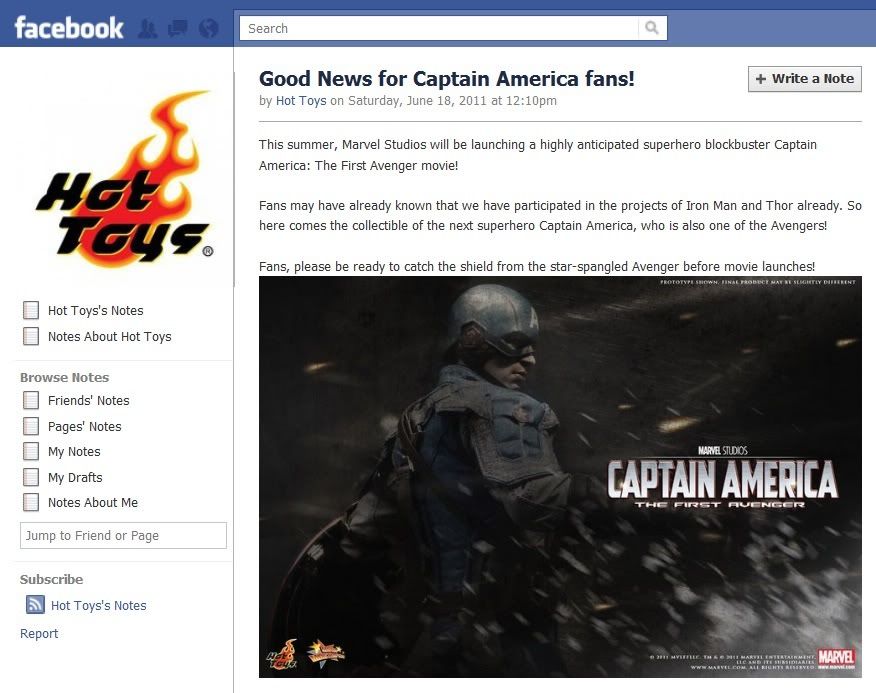Image resolution: width=876 pixels, height=693 pixels.
Task: Click the notepad icon beside Friends' Notes
Action: coord(31,400)
